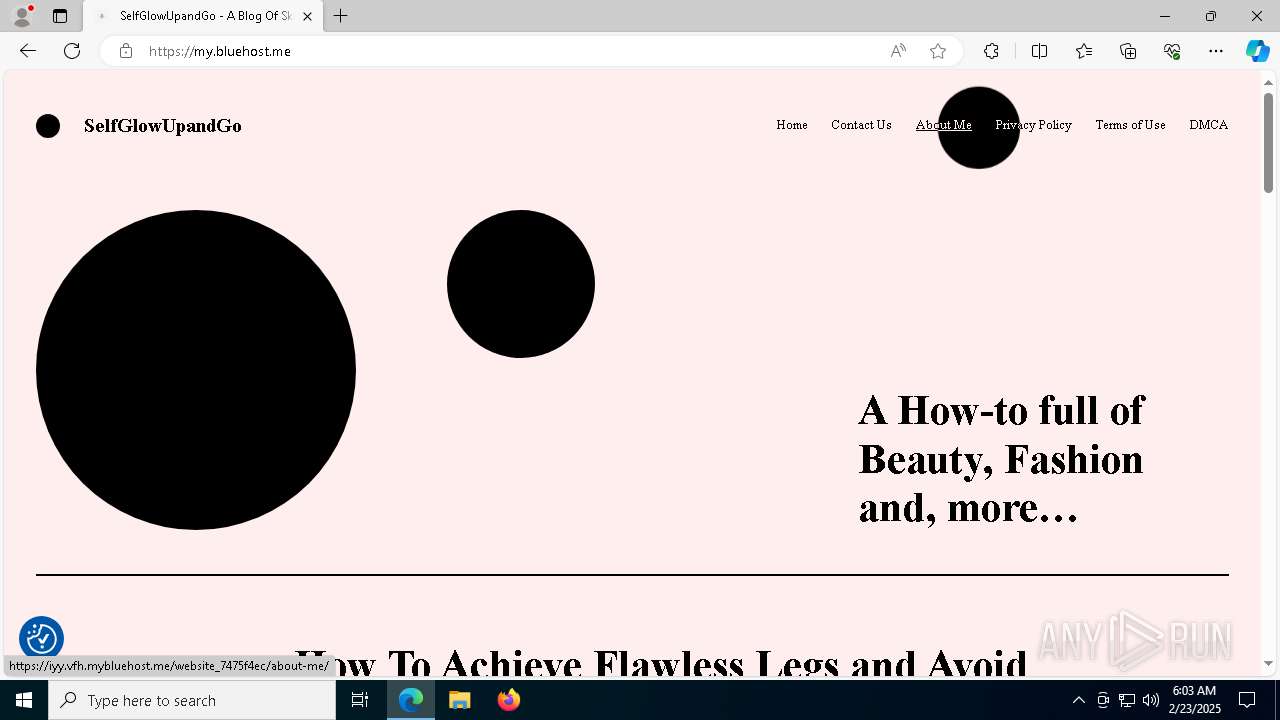The height and width of the screenshot is (720, 1280).
Task: Add this page to favorites
Action: pyautogui.click(x=938, y=51)
